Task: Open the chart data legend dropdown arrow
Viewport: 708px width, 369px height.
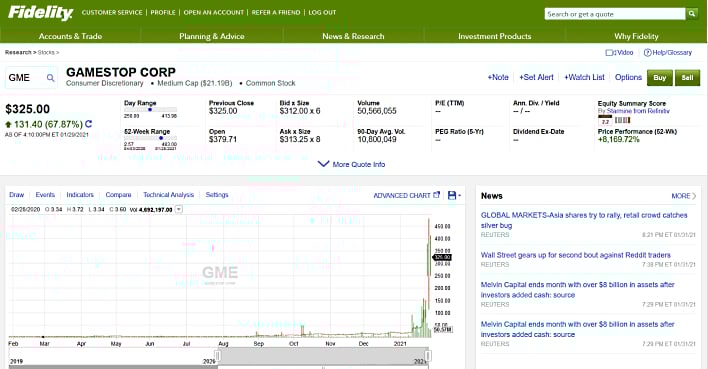Action: click(x=179, y=210)
